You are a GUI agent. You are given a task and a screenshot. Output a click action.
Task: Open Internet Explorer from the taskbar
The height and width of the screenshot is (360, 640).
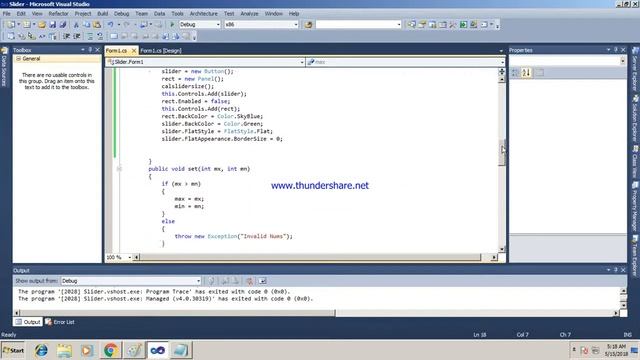point(41,350)
